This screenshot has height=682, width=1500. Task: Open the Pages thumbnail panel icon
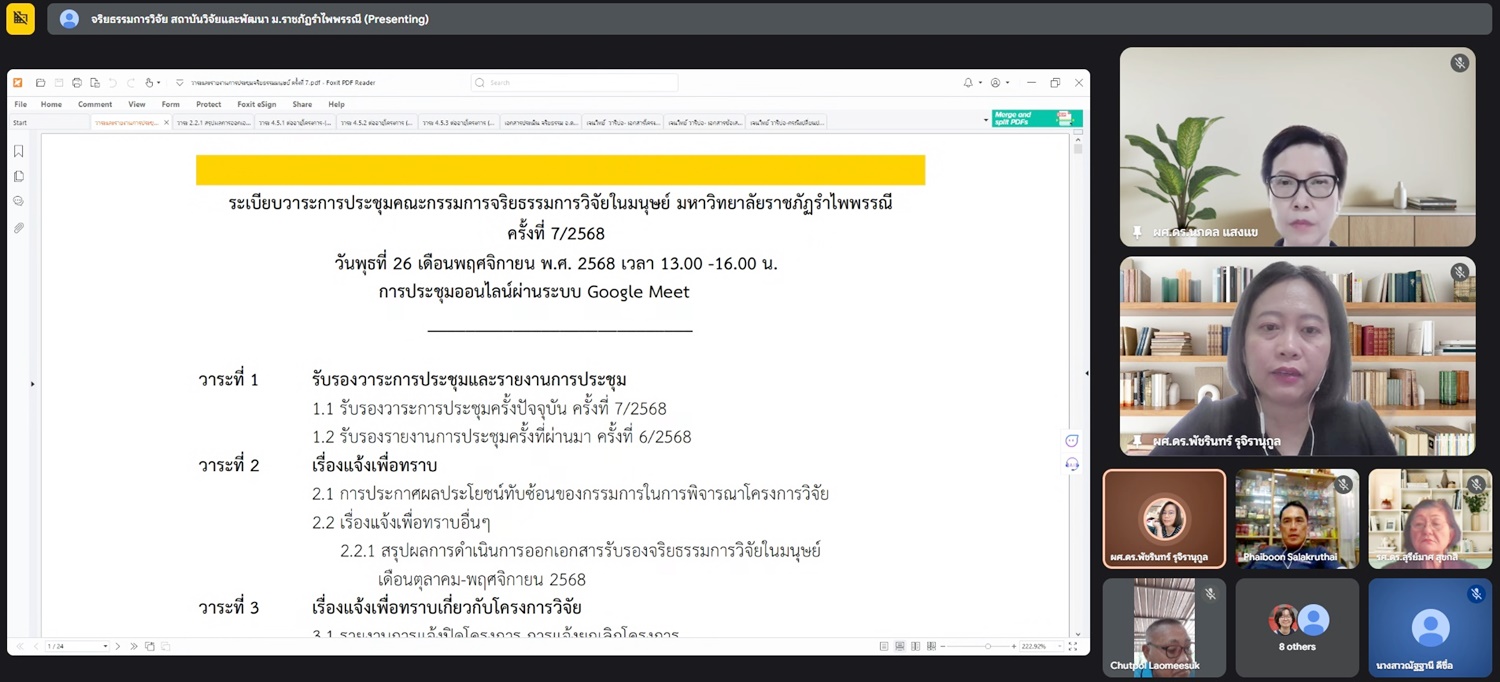click(19, 177)
